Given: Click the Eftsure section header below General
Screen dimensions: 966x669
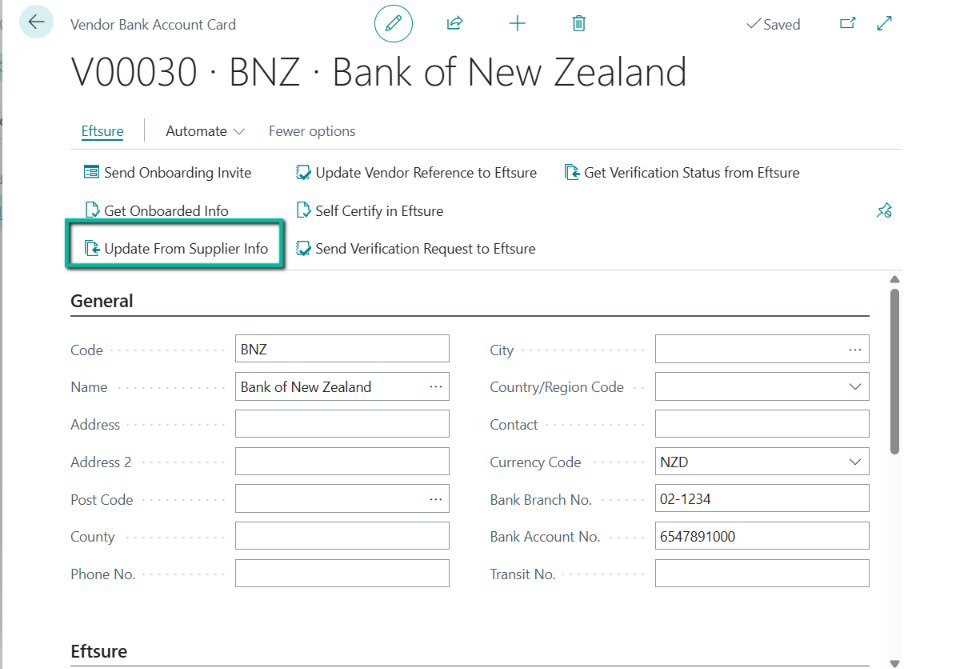Looking at the screenshot, I should pyautogui.click(x=99, y=651).
